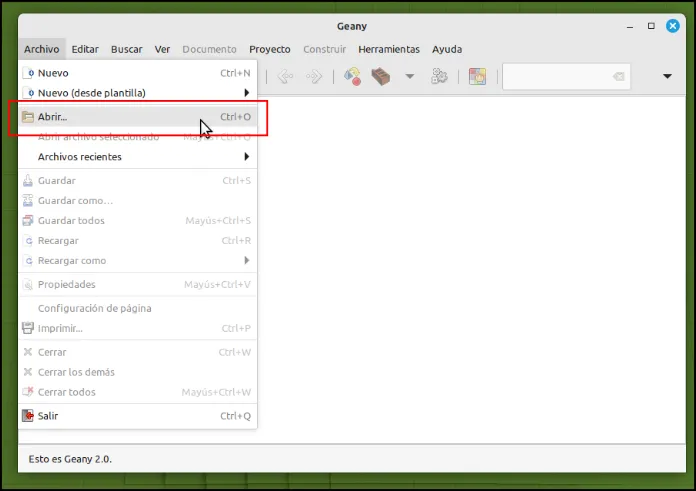Open the toolbar overflow dropdown arrow
This screenshot has width=696, height=491.
pos(667,76)
